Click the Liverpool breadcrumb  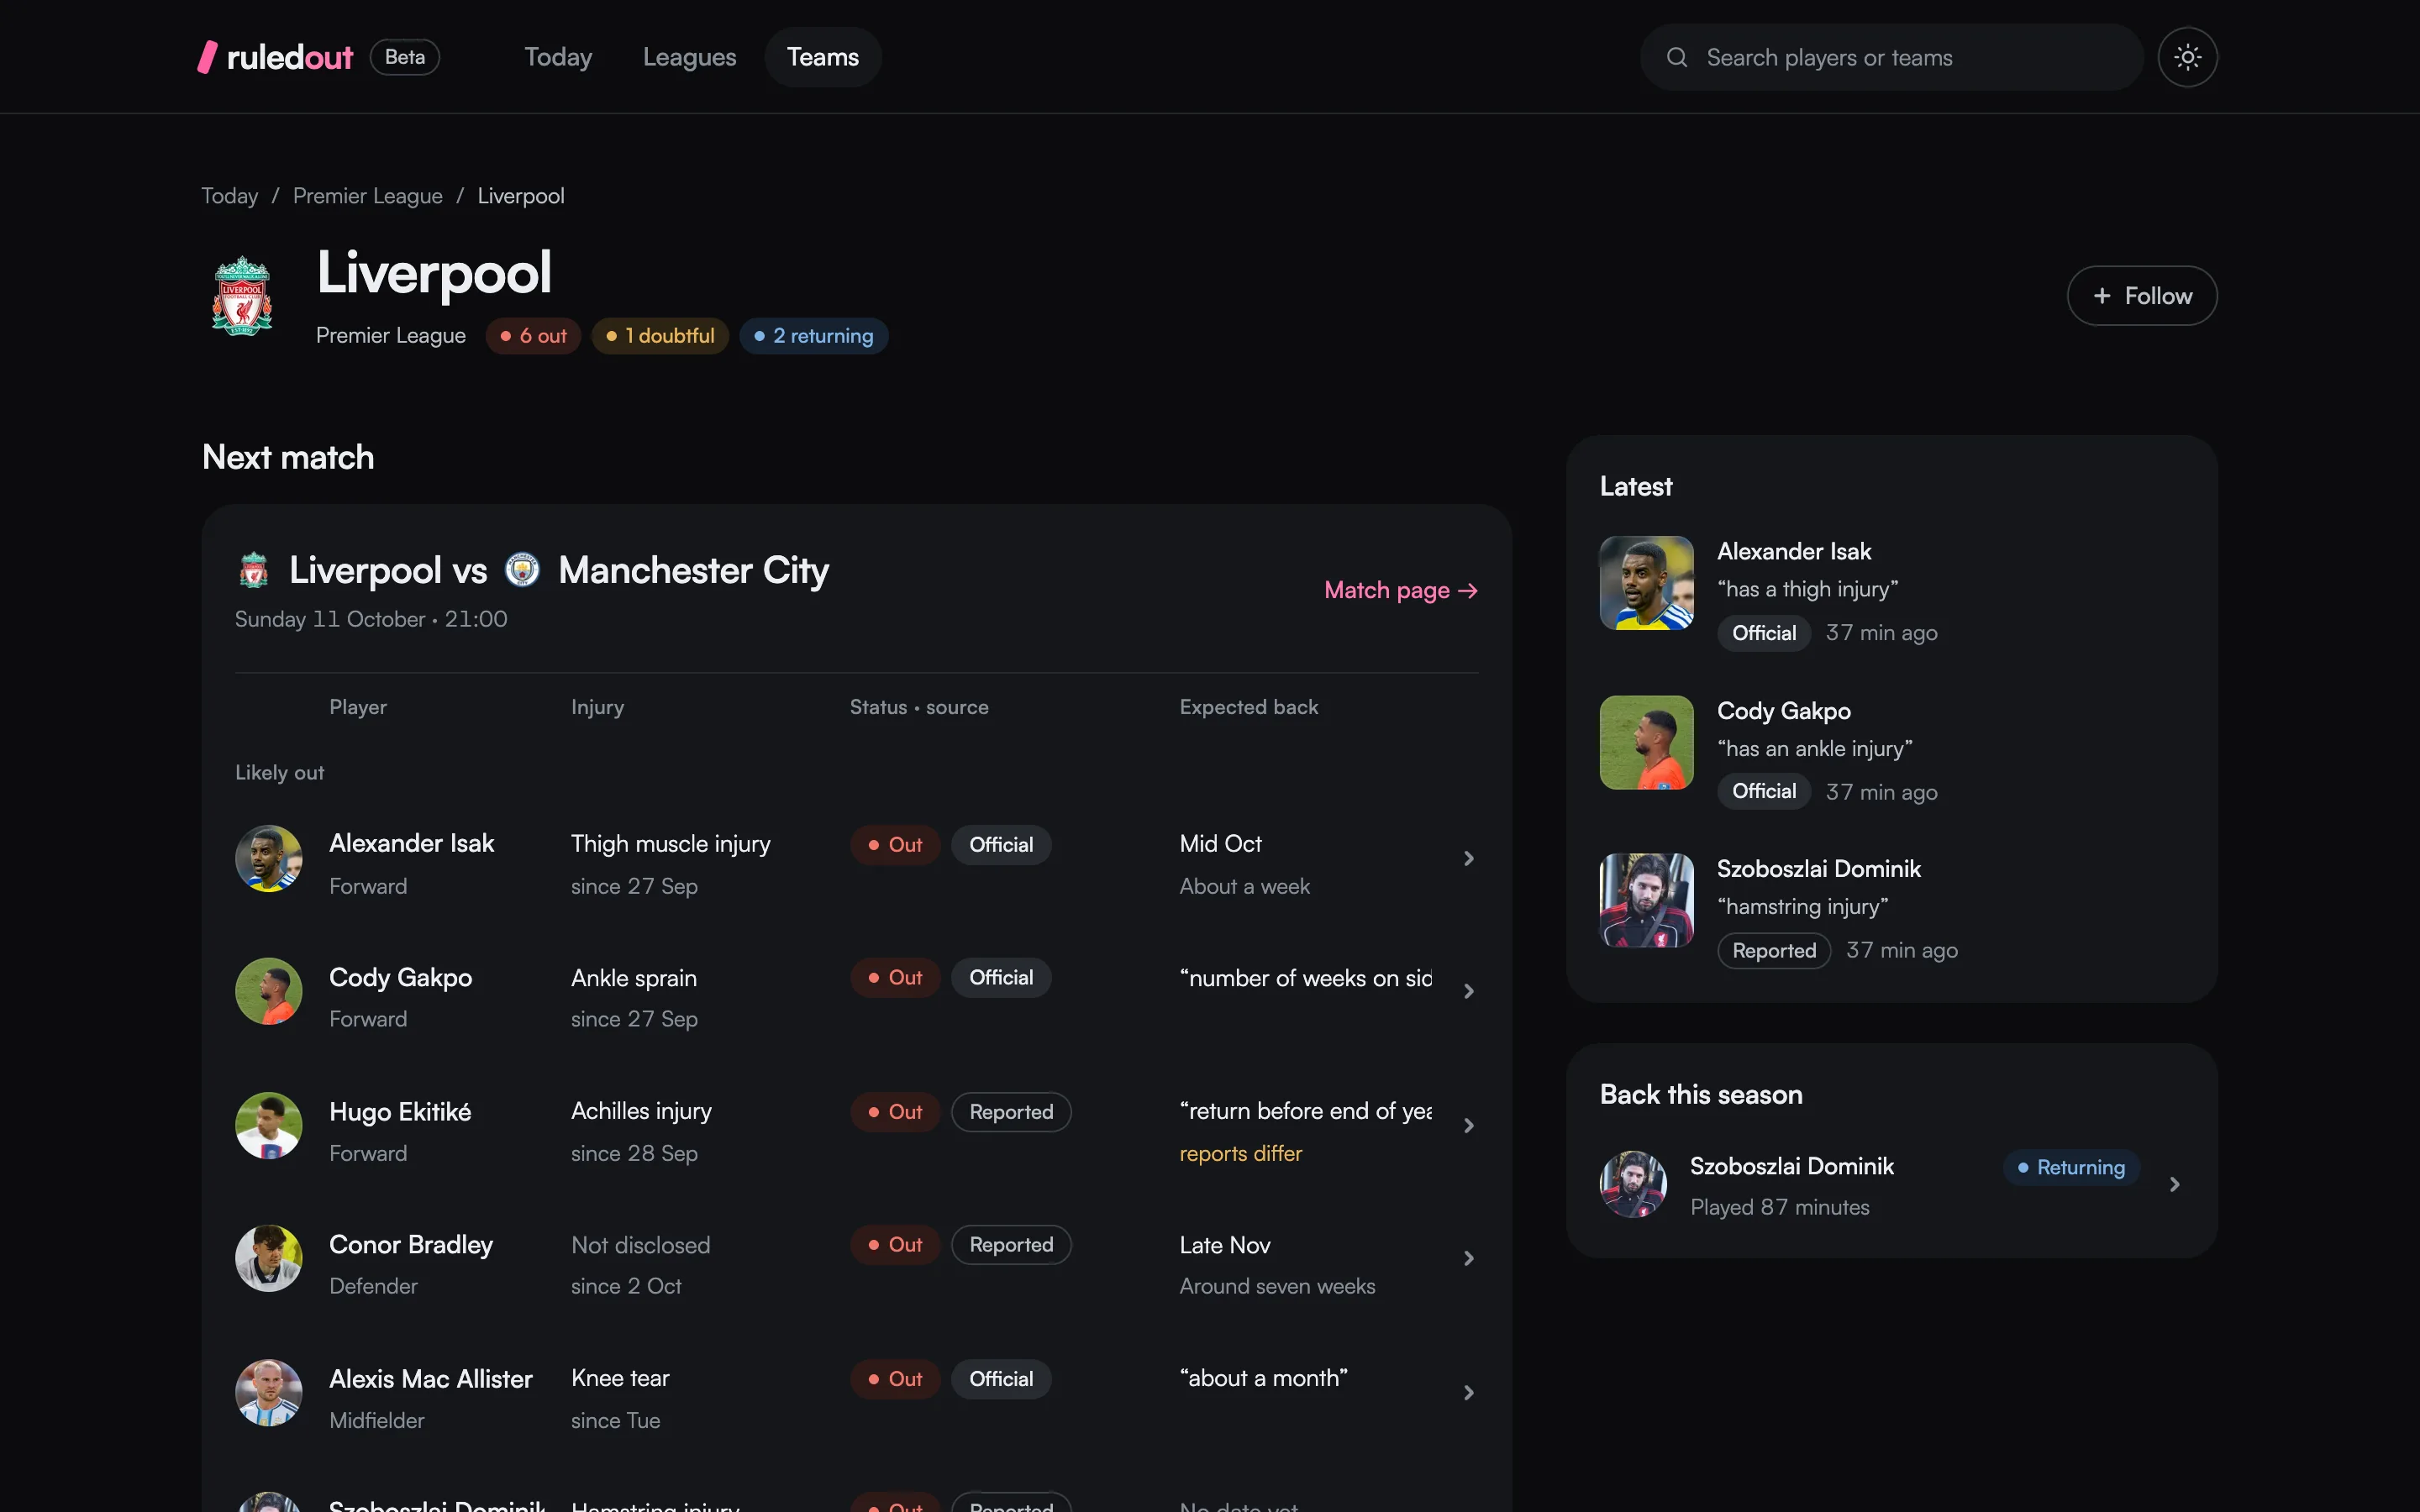(x=520, y=196)
